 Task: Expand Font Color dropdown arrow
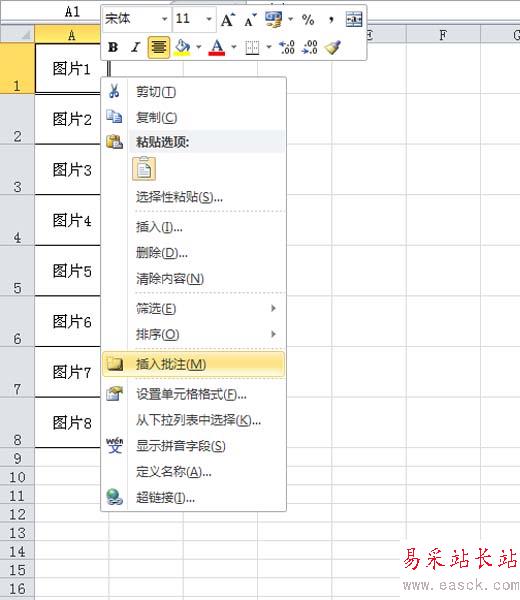[x=234, y=47]
